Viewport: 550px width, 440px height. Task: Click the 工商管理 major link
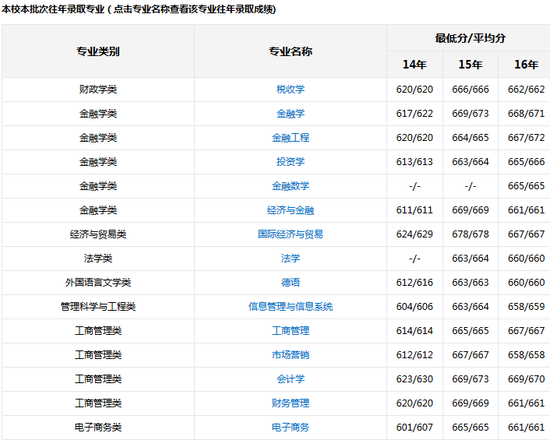tap(290, 331)
